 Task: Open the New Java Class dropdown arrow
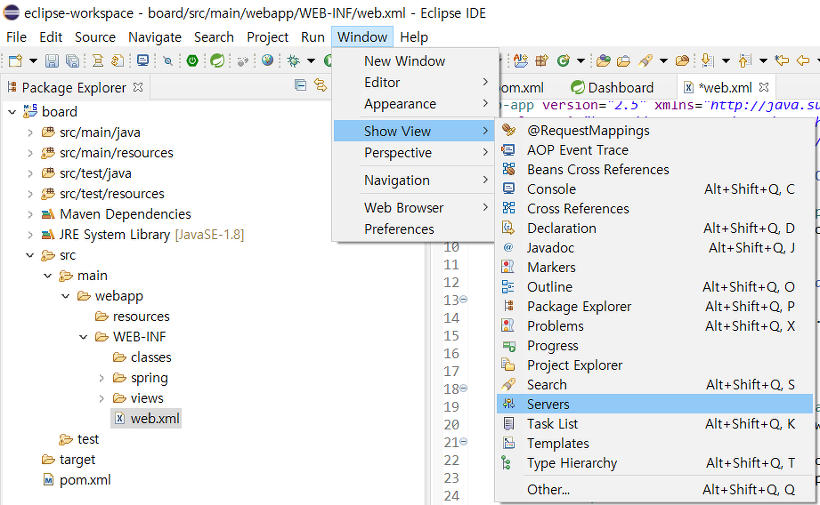580,61
